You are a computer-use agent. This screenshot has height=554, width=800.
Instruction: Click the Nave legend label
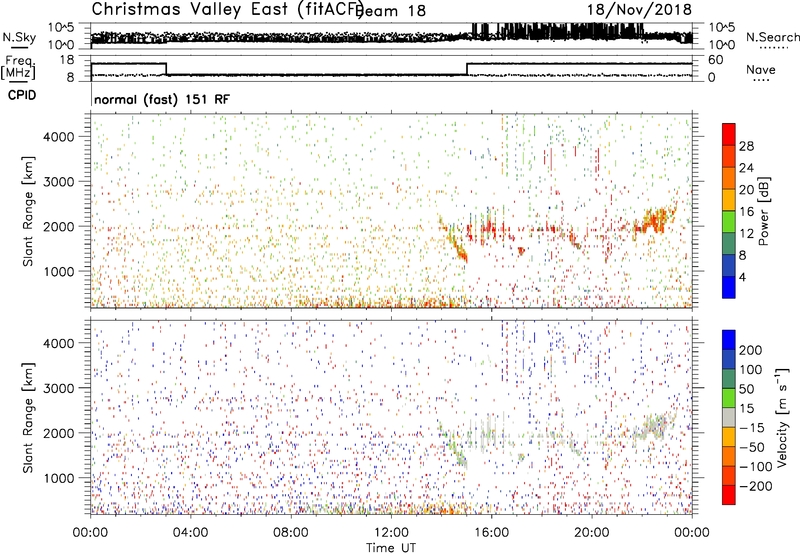[x=761, y=69]
